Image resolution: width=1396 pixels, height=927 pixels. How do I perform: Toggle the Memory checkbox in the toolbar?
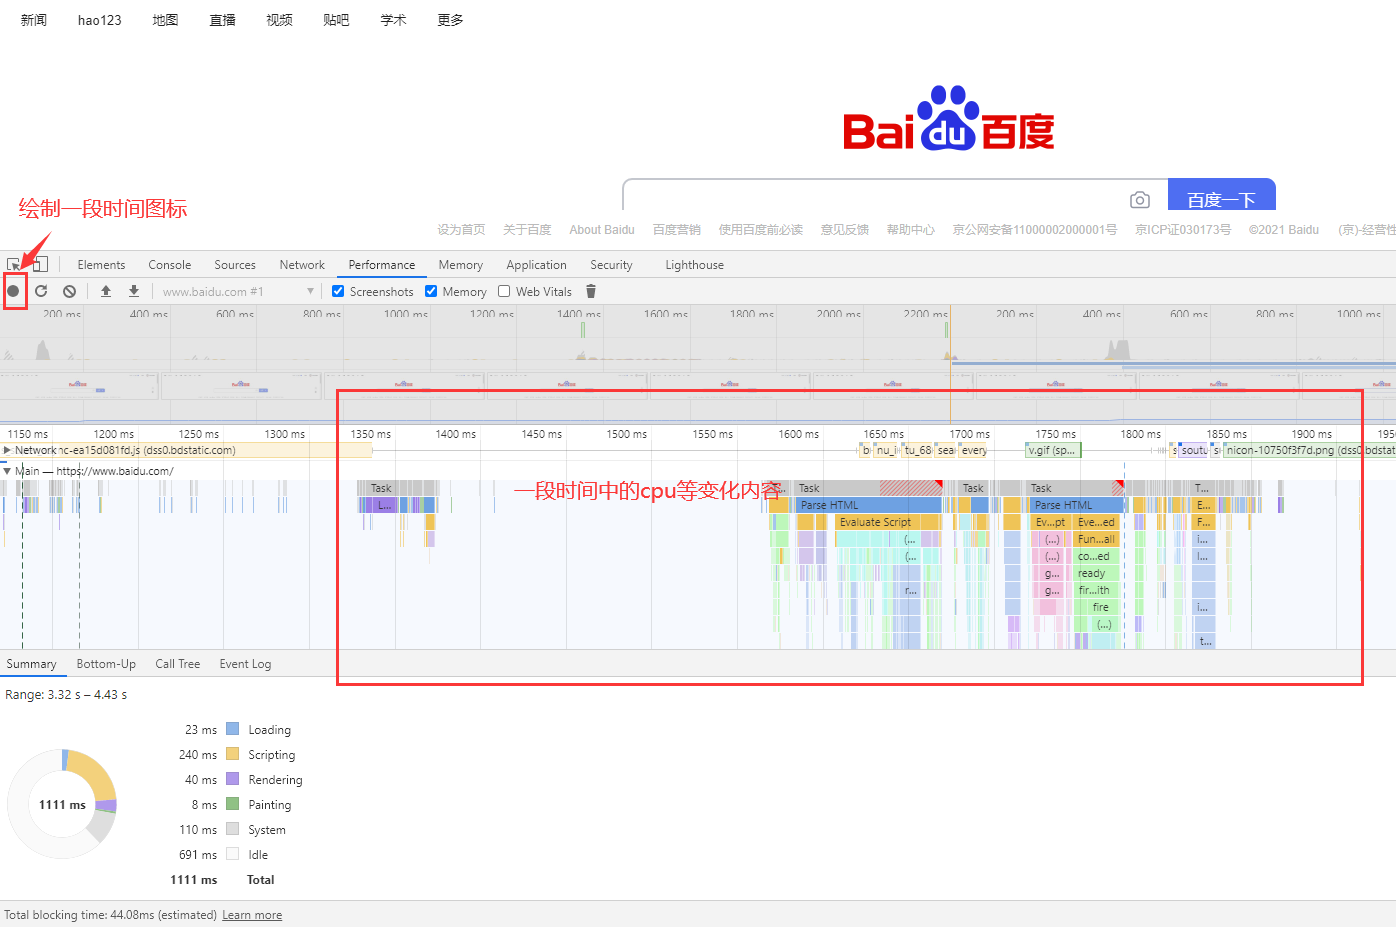click(x=431, y=291)
